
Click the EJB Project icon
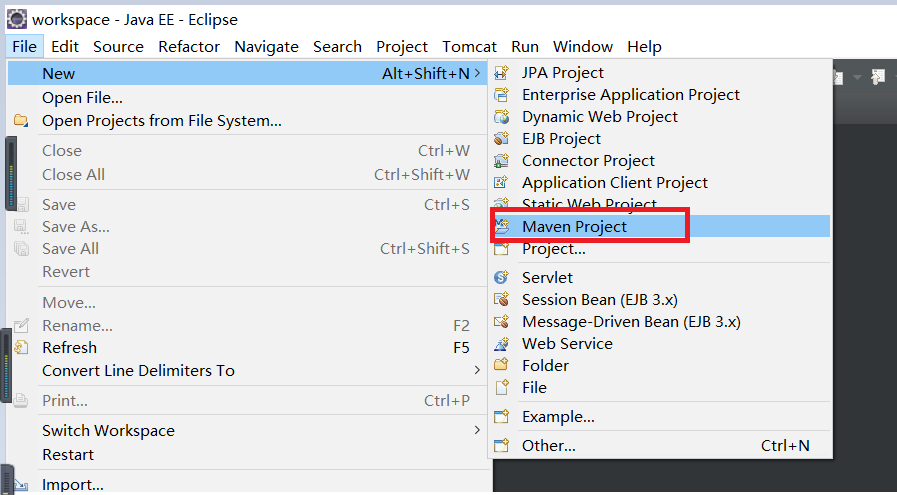[502, 138]
